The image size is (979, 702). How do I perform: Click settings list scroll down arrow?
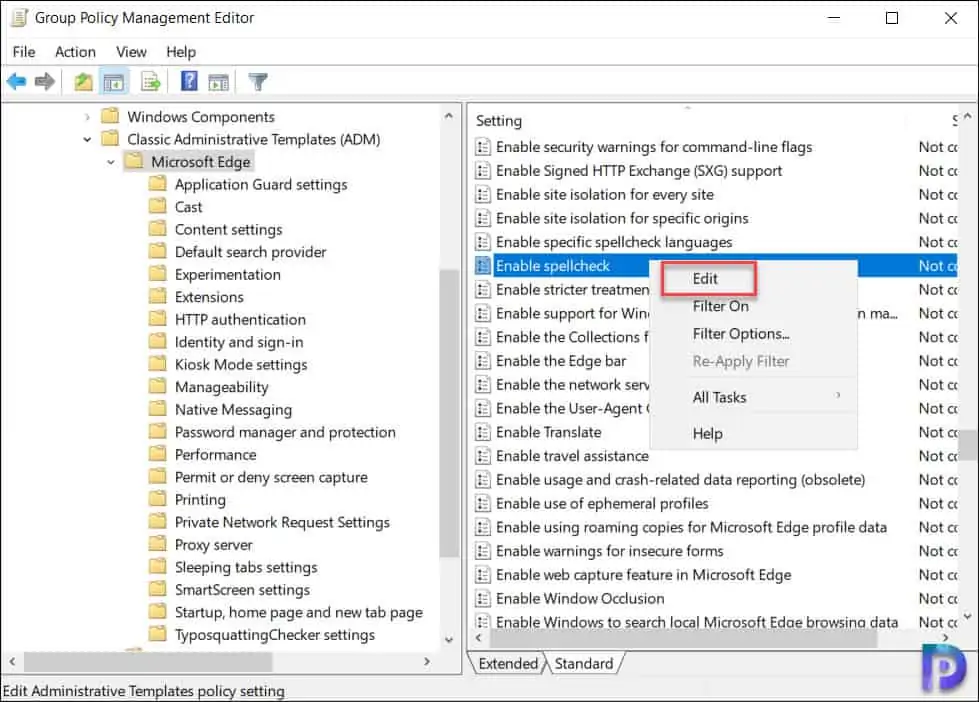point(968,616)
